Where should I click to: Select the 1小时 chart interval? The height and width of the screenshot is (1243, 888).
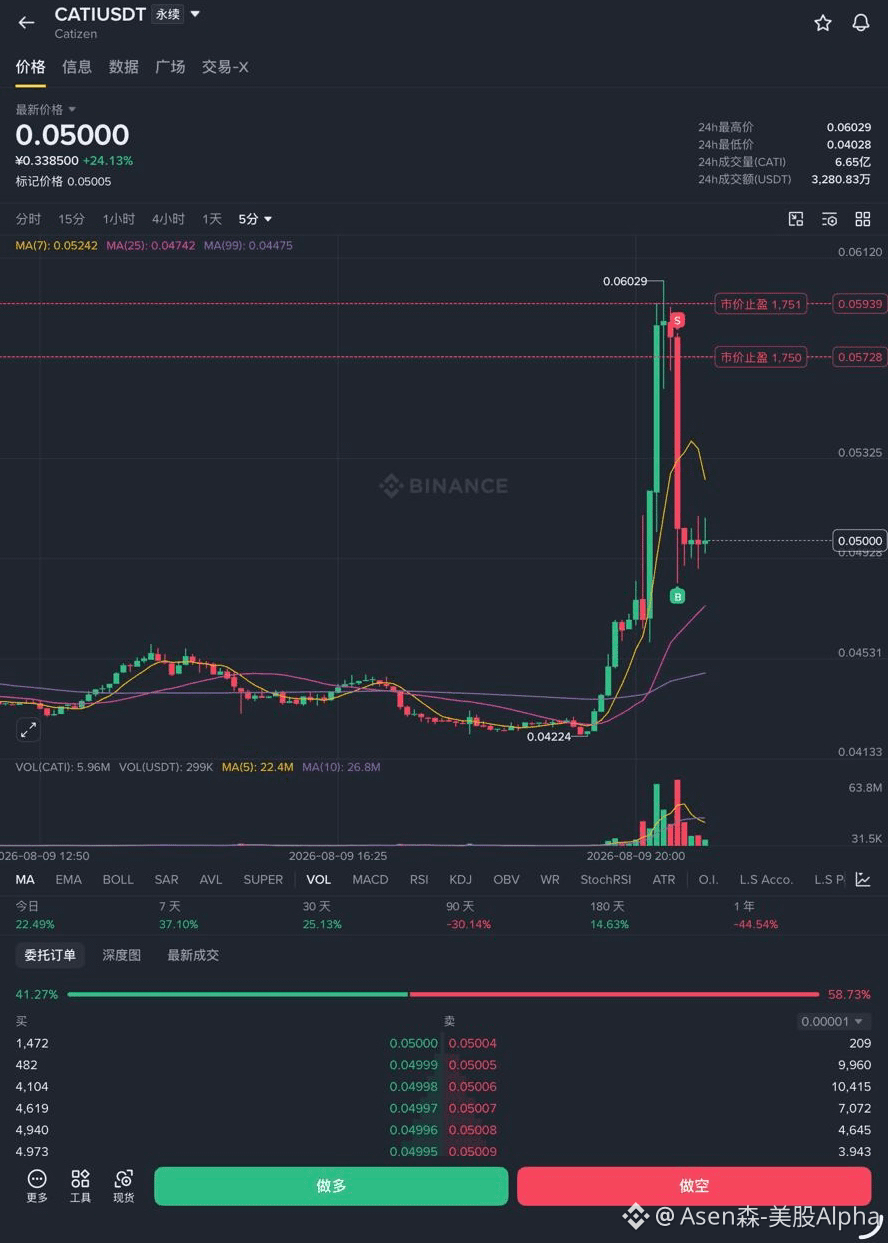click(x=118, y=219)
